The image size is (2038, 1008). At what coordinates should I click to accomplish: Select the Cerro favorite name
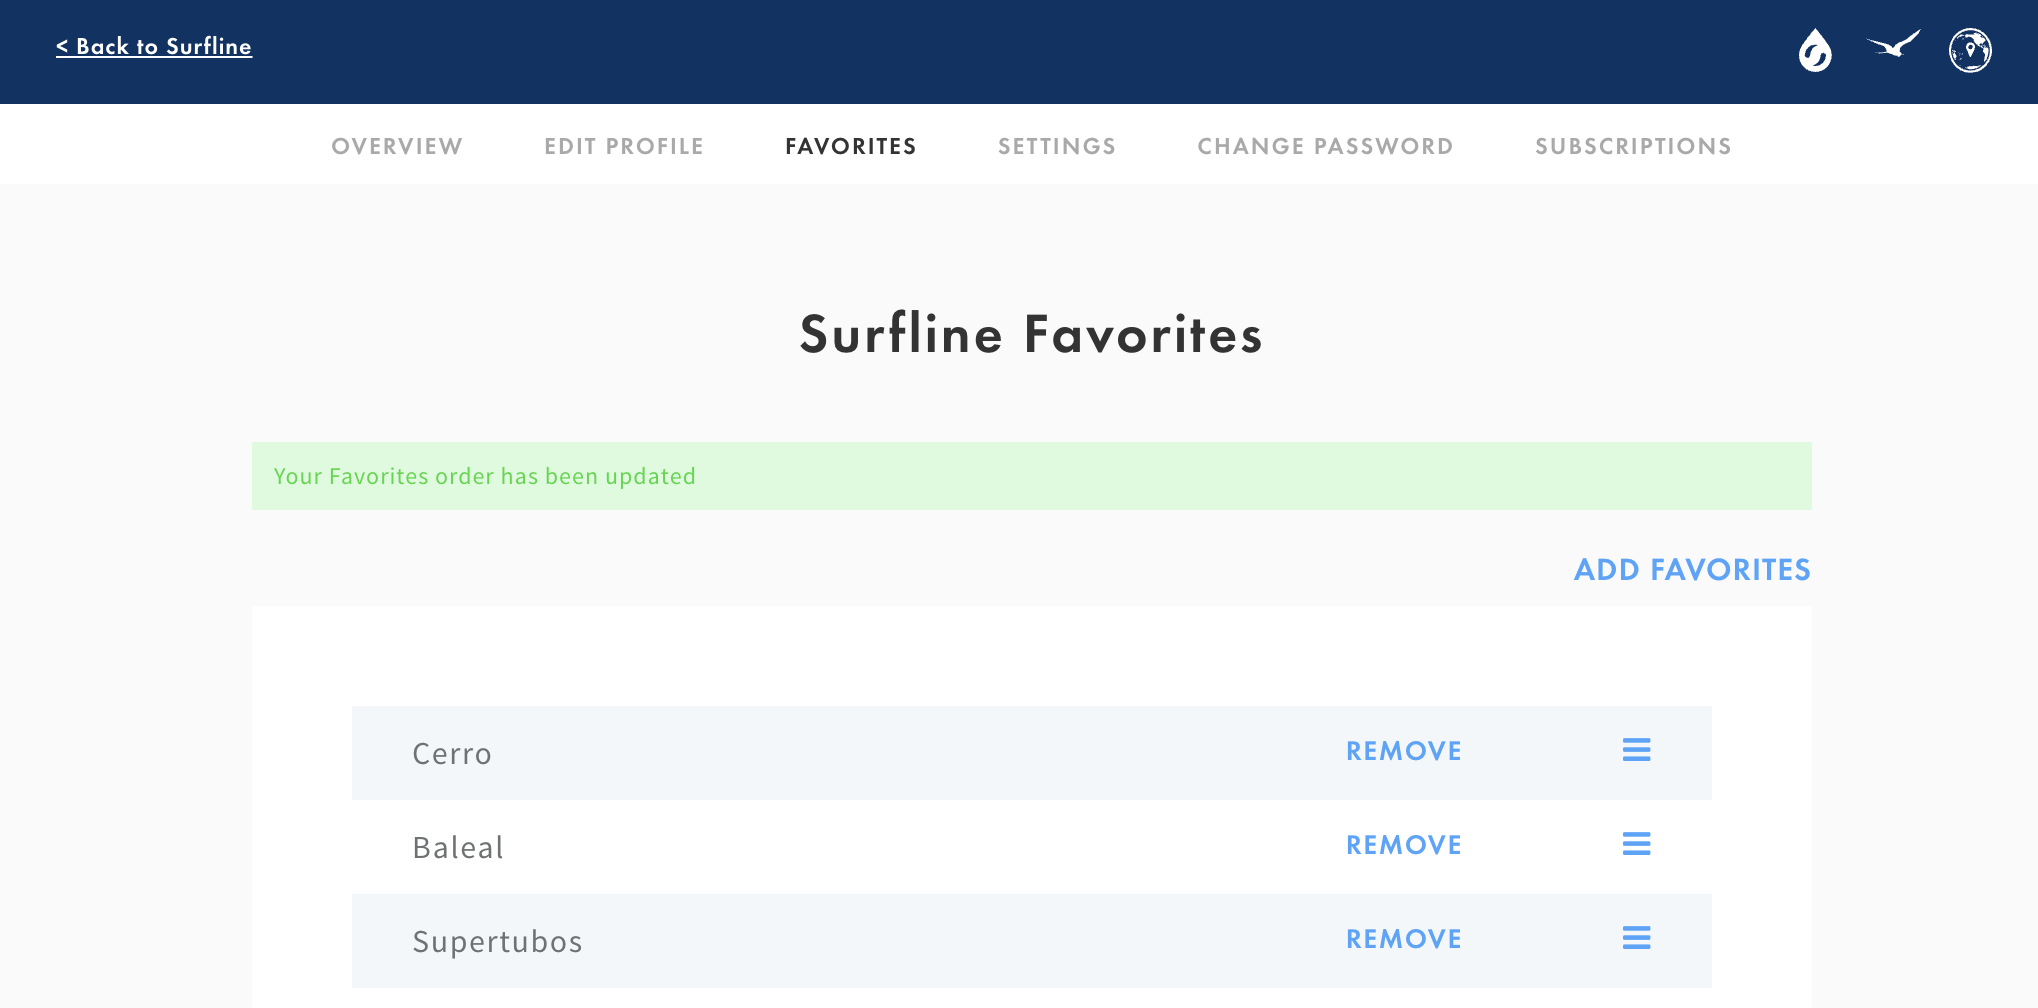point(452,754)
